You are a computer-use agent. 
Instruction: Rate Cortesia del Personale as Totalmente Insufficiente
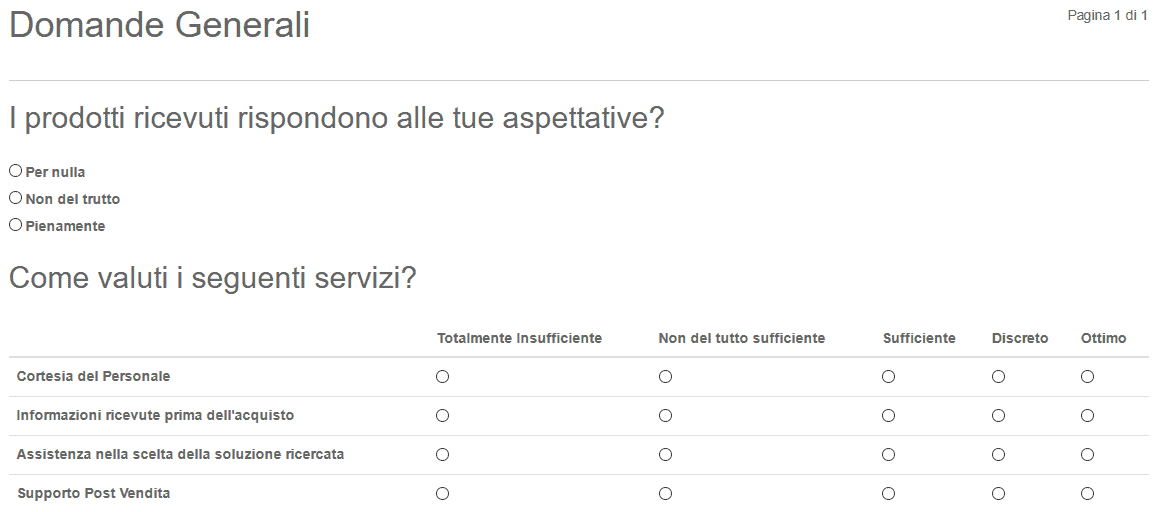442,377
